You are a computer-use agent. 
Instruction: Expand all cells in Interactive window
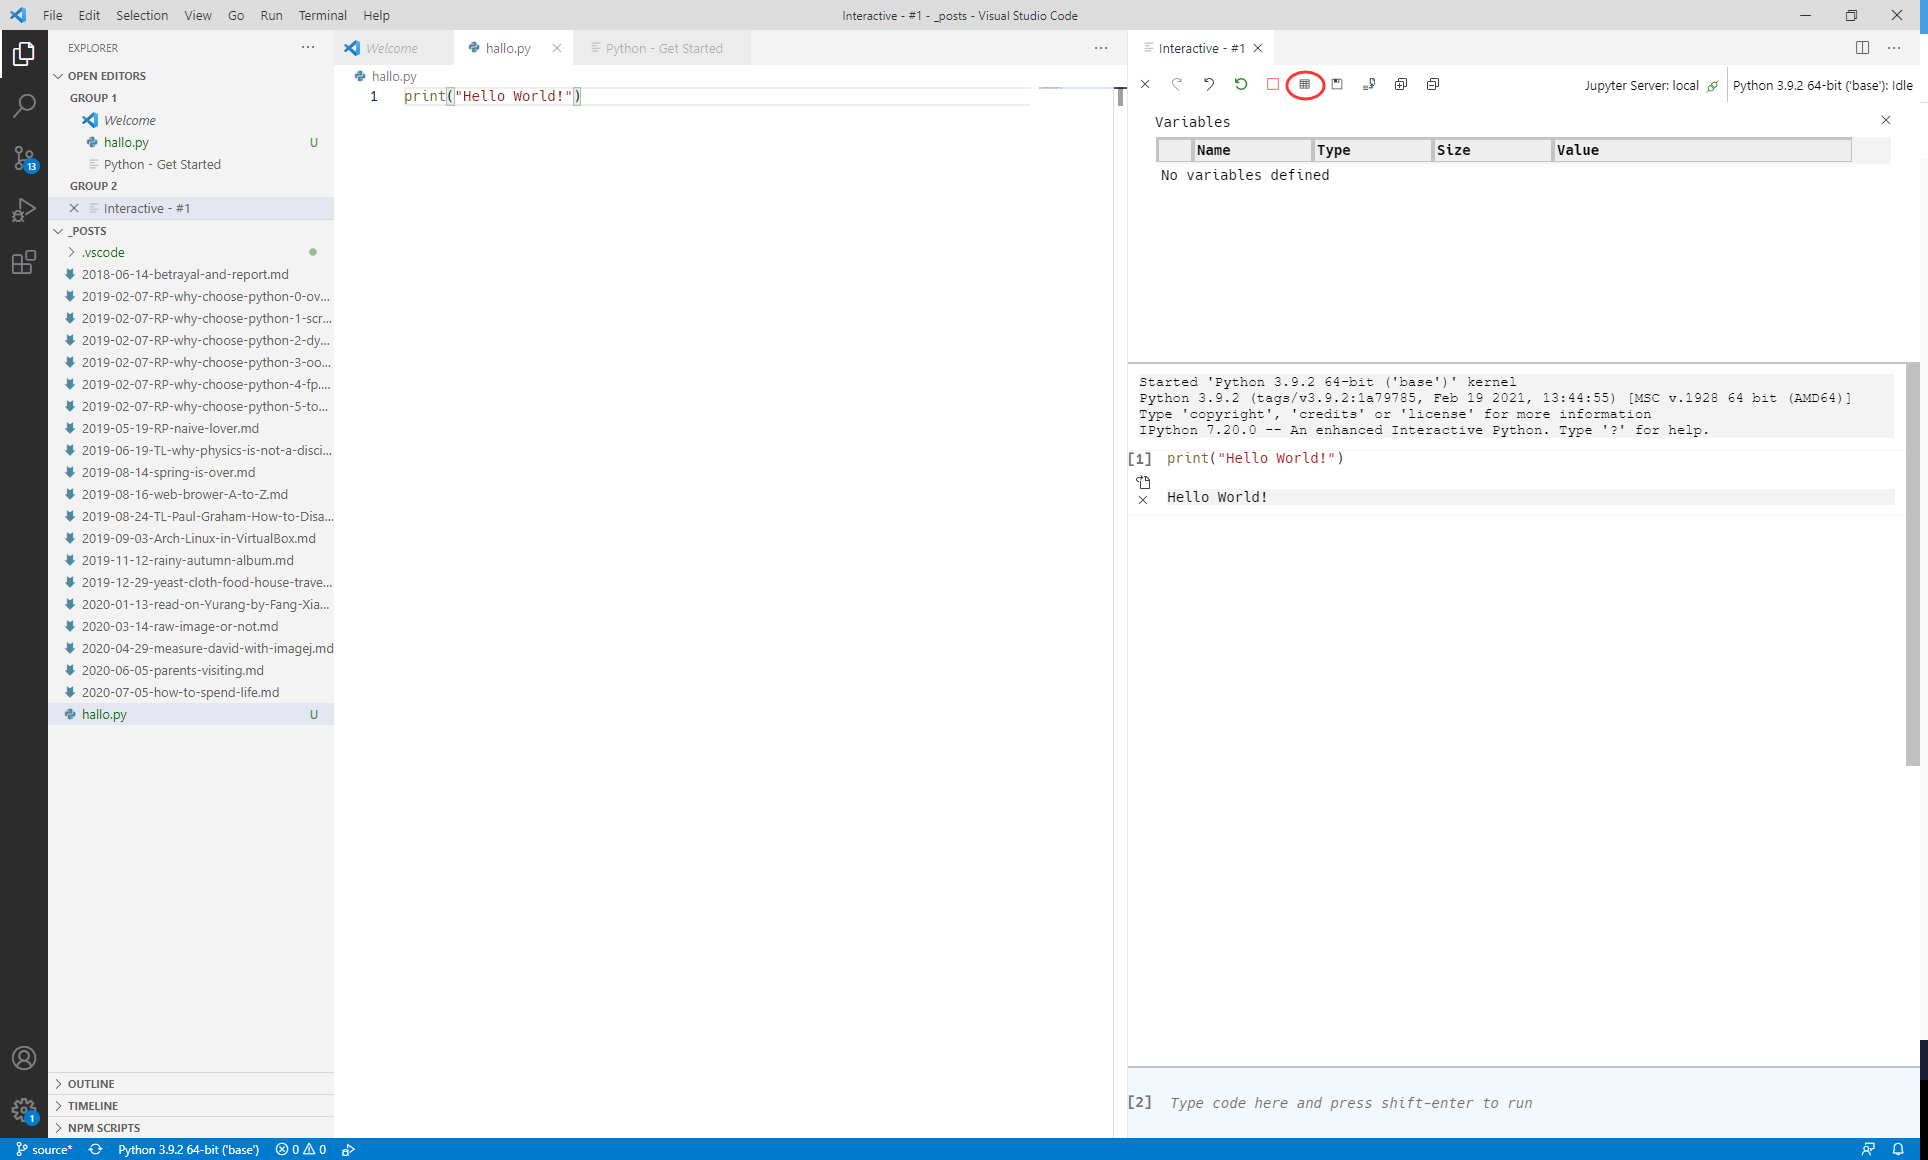point(1401,84)
